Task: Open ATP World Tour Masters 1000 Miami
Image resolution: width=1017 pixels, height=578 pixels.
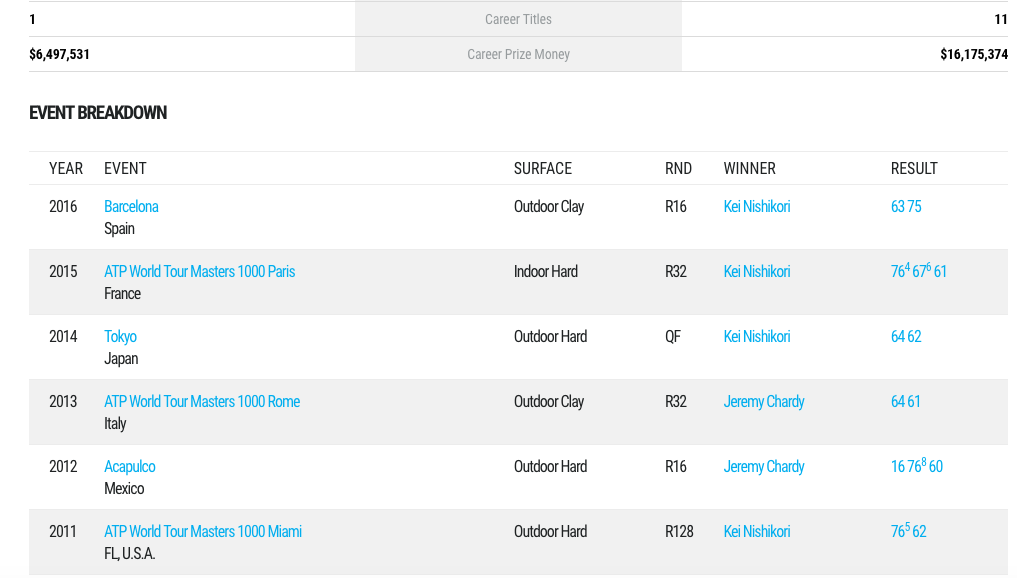Action: pyautogui.click(x=202, y=531)
